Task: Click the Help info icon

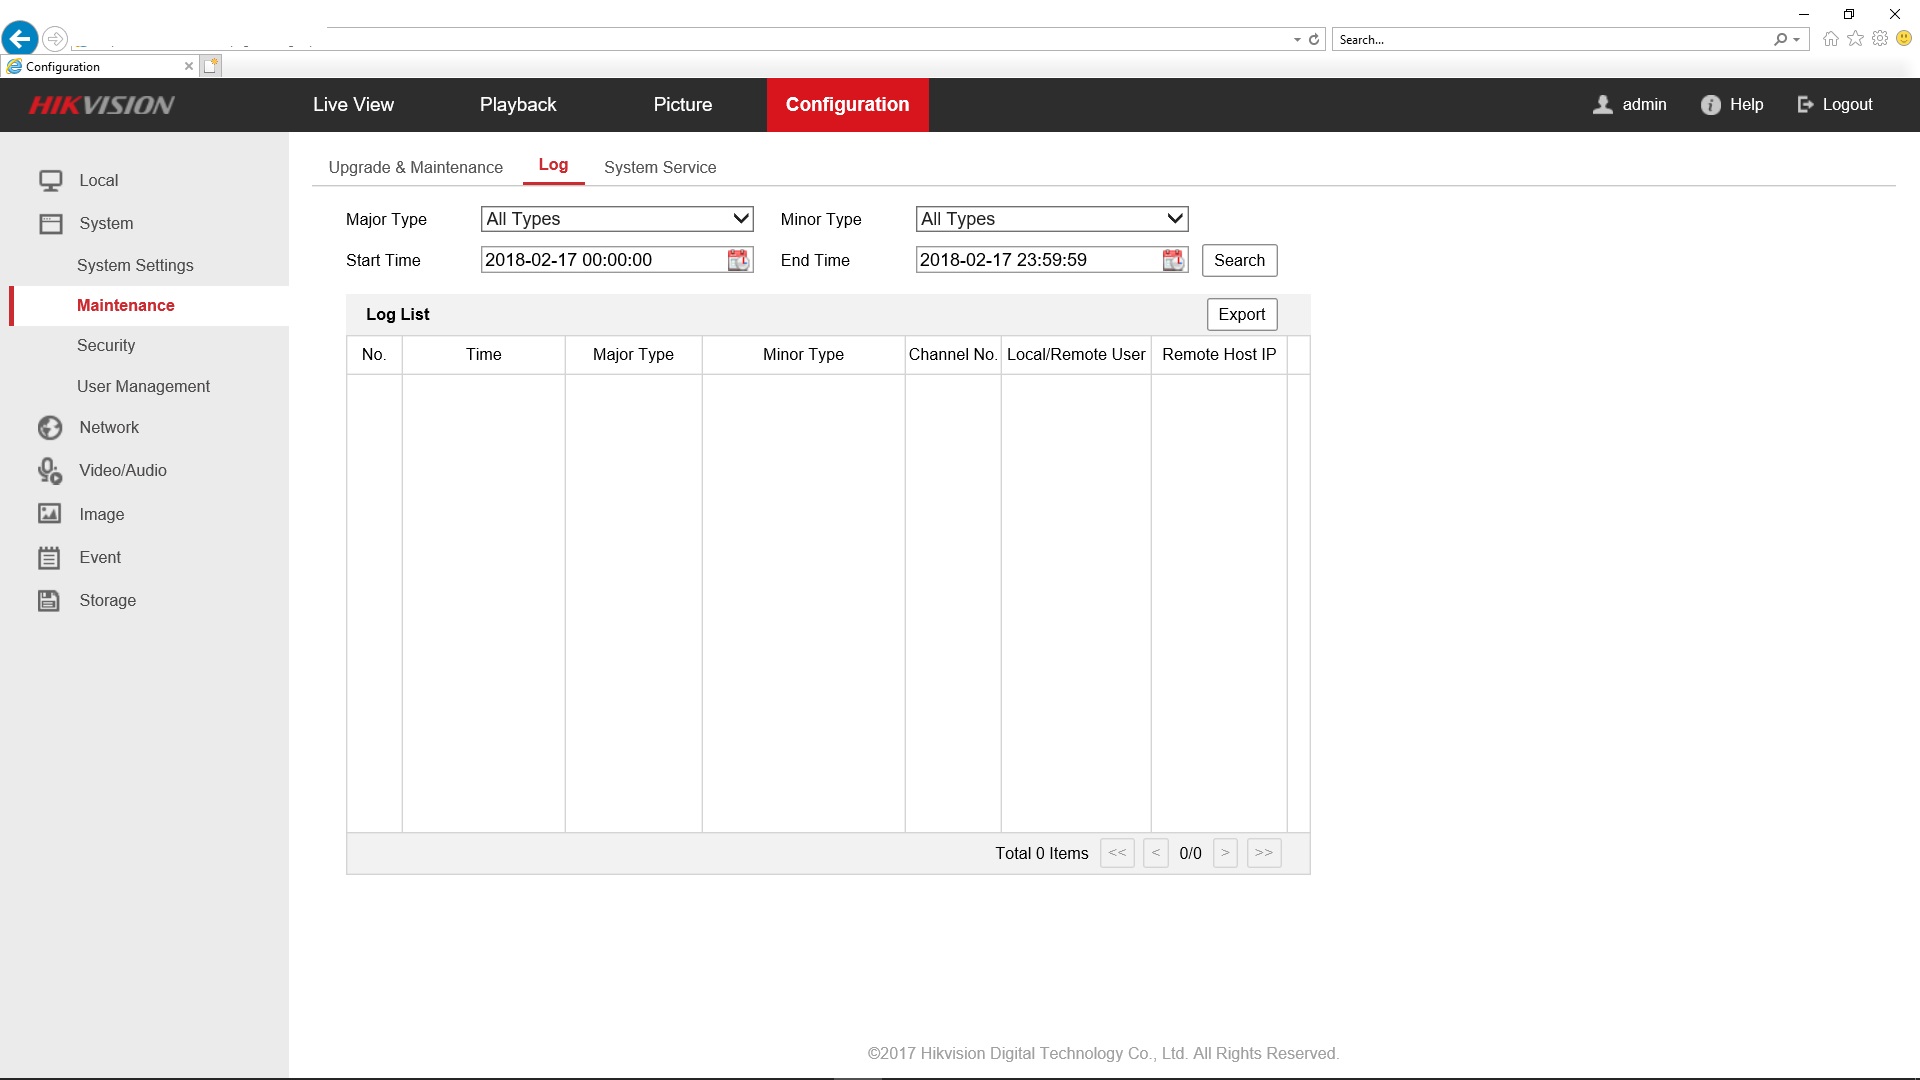Action: [1711, 105]
